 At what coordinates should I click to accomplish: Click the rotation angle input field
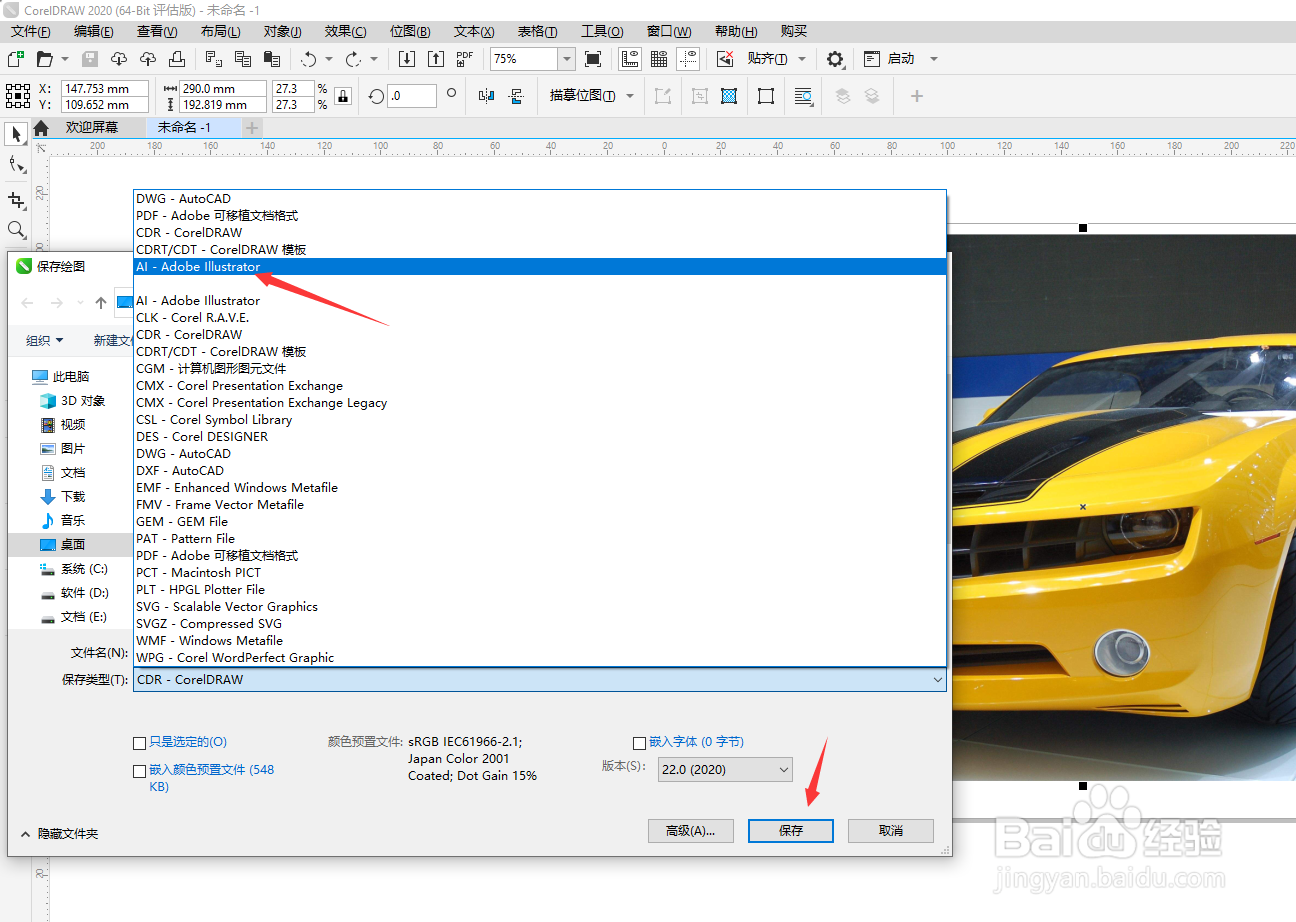412,96
